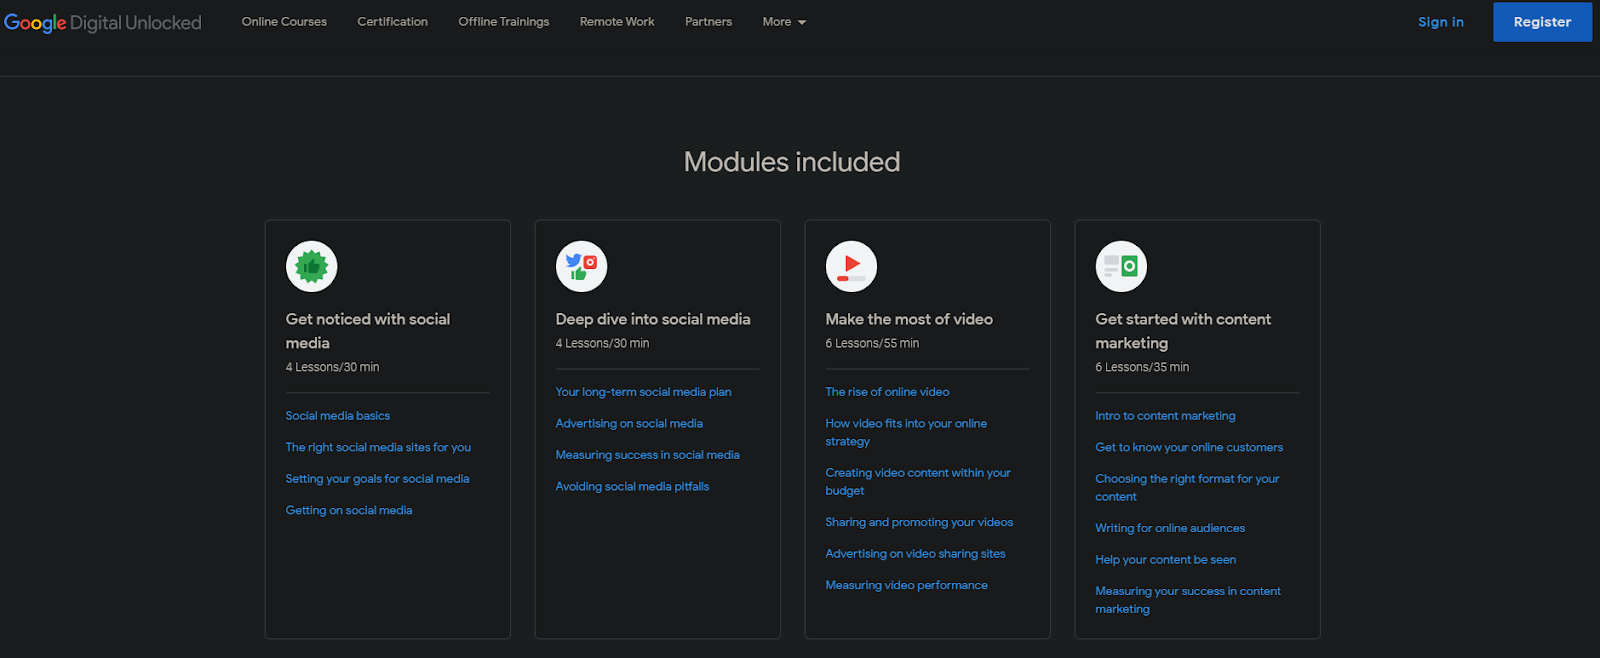Click the content marketing module icon

(x=1121, y=267)
